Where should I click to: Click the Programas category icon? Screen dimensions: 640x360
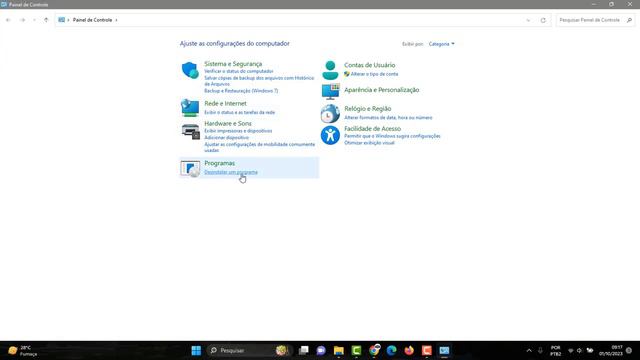[190, 168]
